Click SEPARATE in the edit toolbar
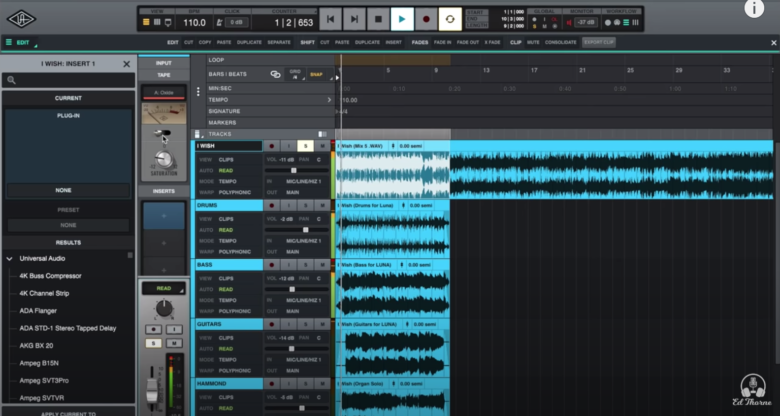 point(279,43)
